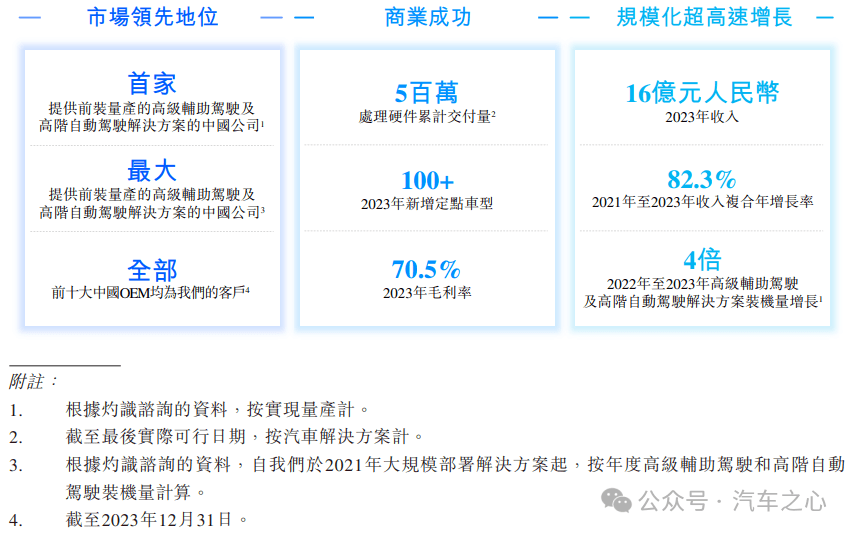Click the caption 2021年至2023年收入複合年增長率

tap(703, 202)
